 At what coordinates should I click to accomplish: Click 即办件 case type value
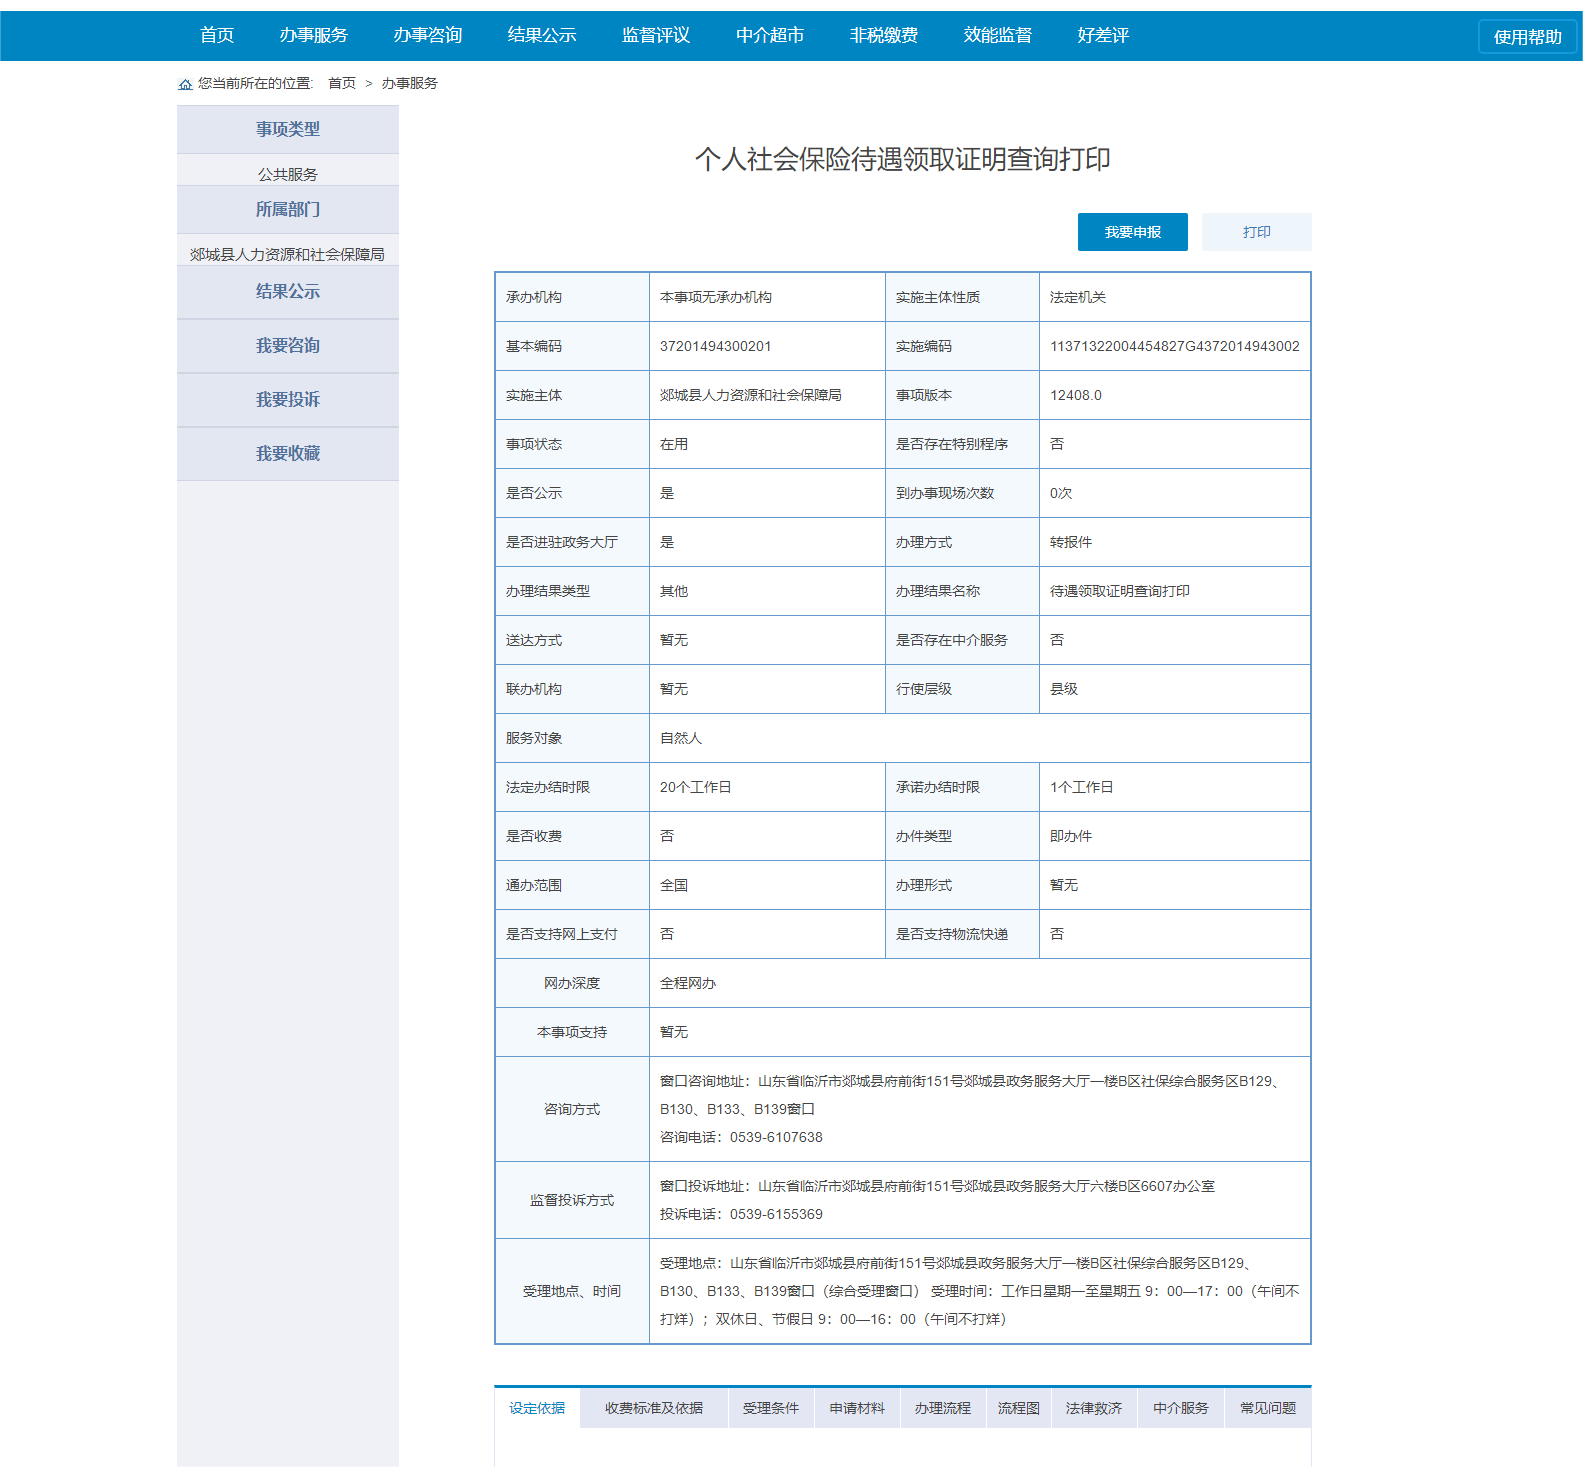[x=1071, y=836]
